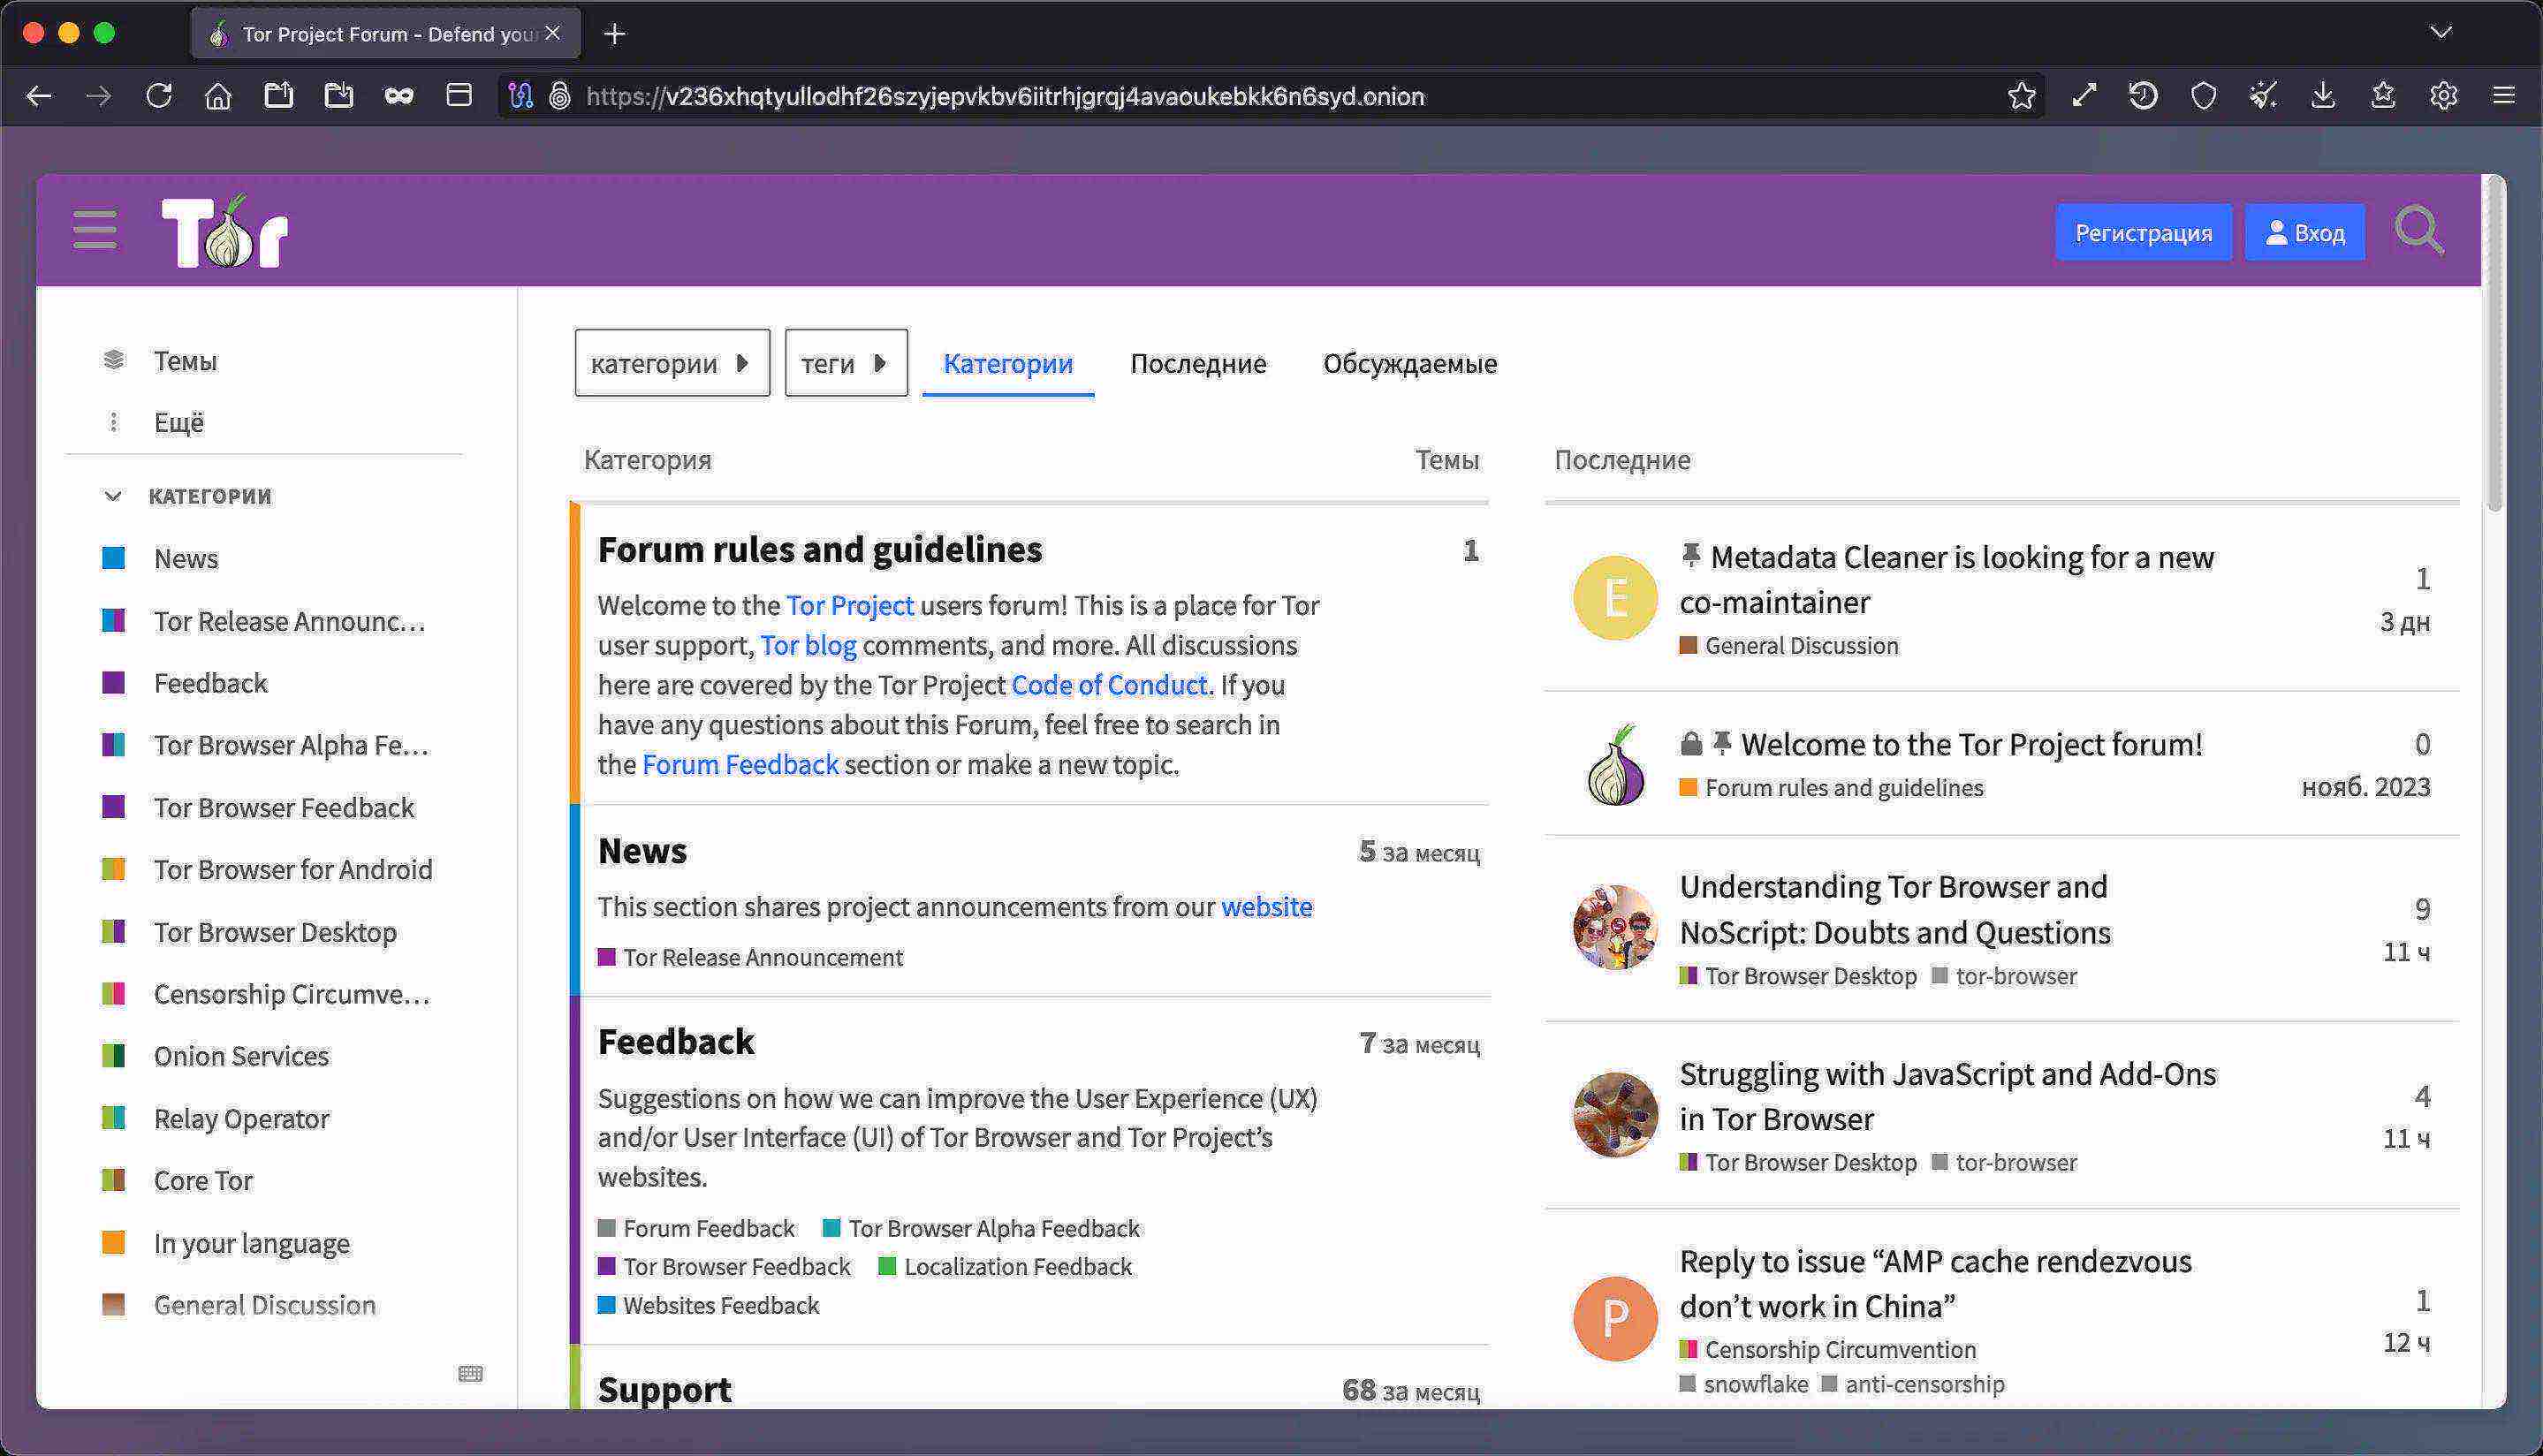Open the extensions settings gear
The image size is (2543, 1456).
click(2444, 96)
